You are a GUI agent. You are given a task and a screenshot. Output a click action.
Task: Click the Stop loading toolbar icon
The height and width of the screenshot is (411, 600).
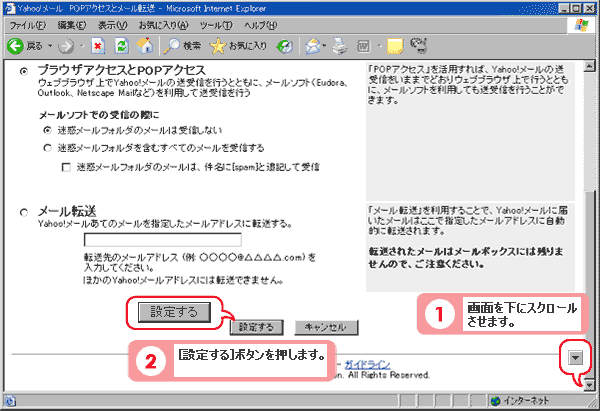[98, 46]
